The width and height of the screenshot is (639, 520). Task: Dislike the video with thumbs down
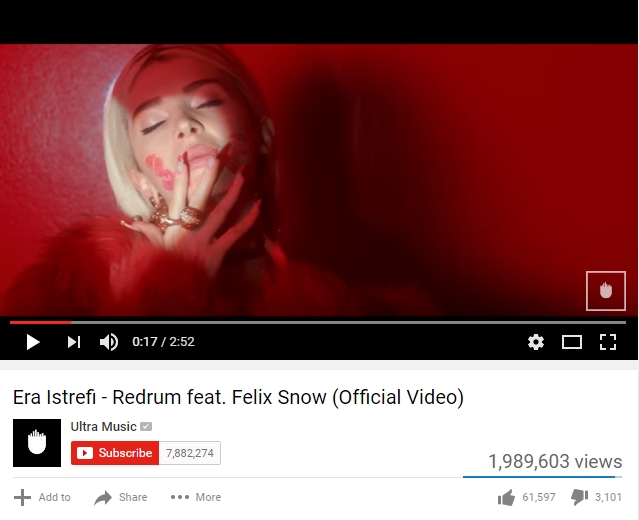tap(596, 497)
